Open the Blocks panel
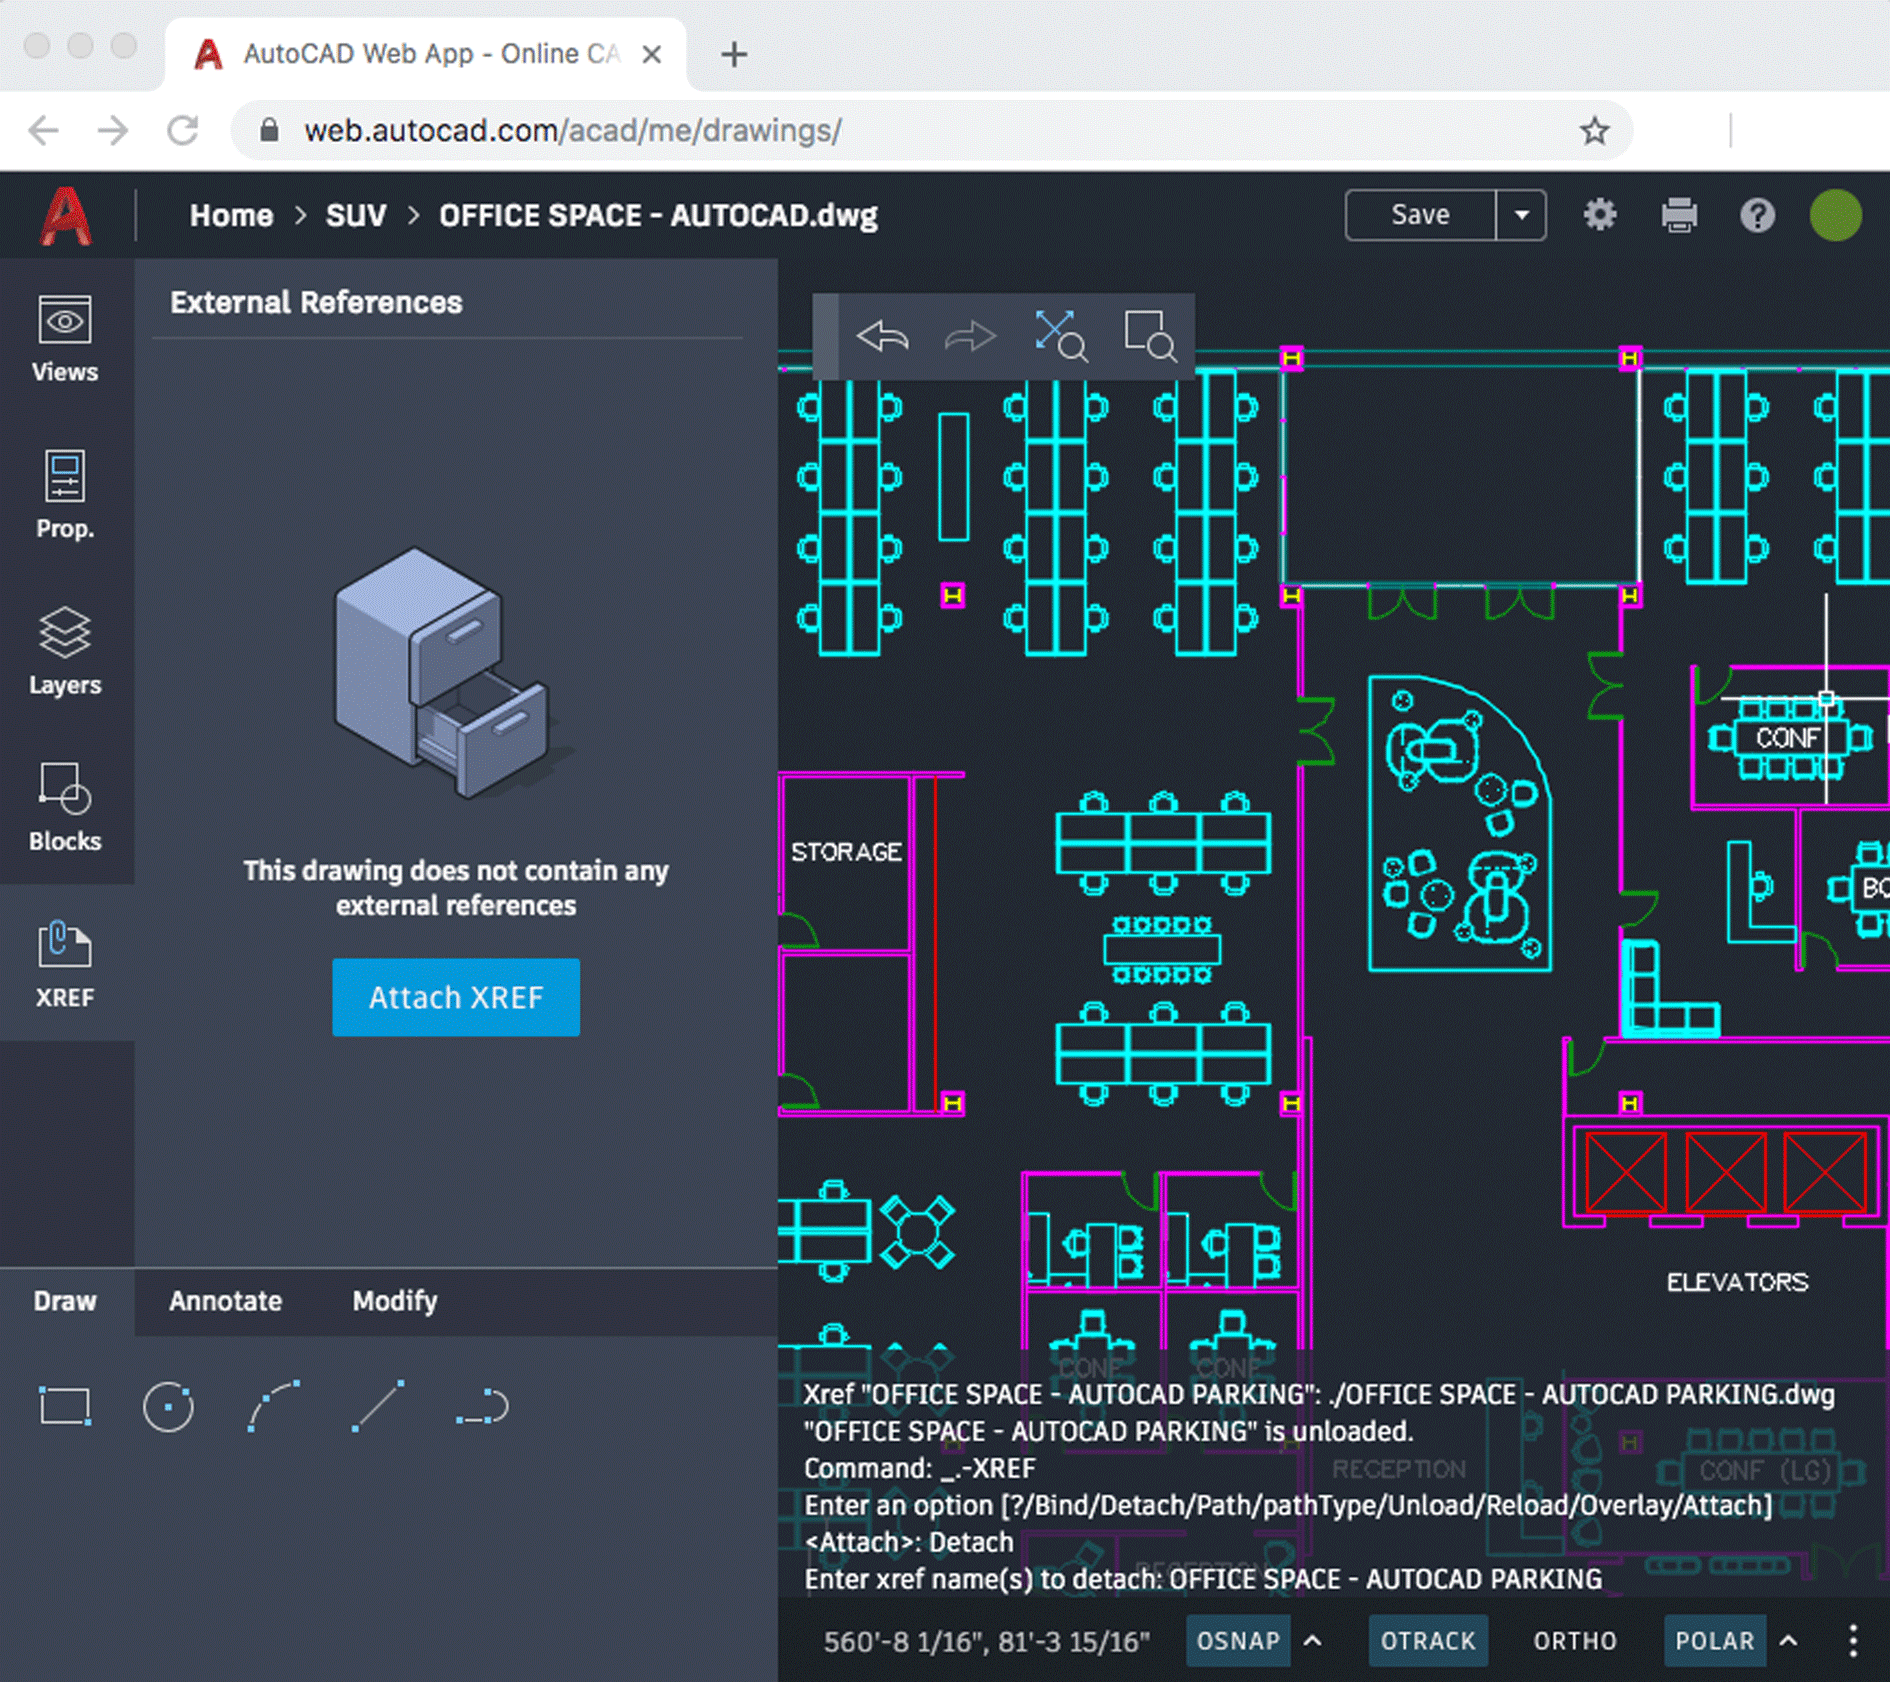 pyautogui.click(x=65, y=807)
